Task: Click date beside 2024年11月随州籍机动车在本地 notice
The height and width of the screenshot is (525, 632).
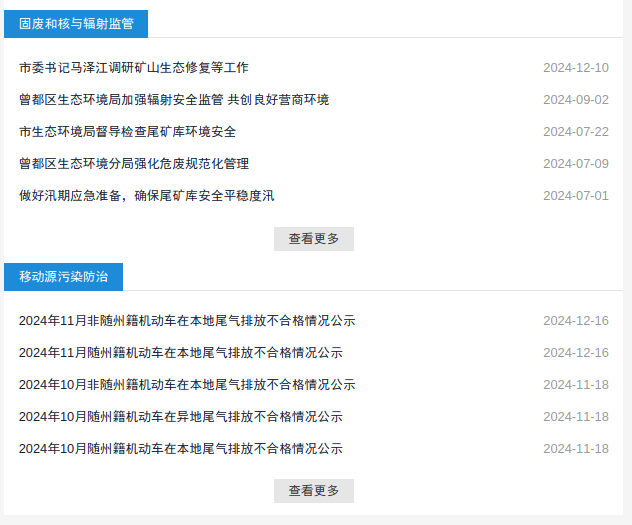Action: click(x=576, y=353)
